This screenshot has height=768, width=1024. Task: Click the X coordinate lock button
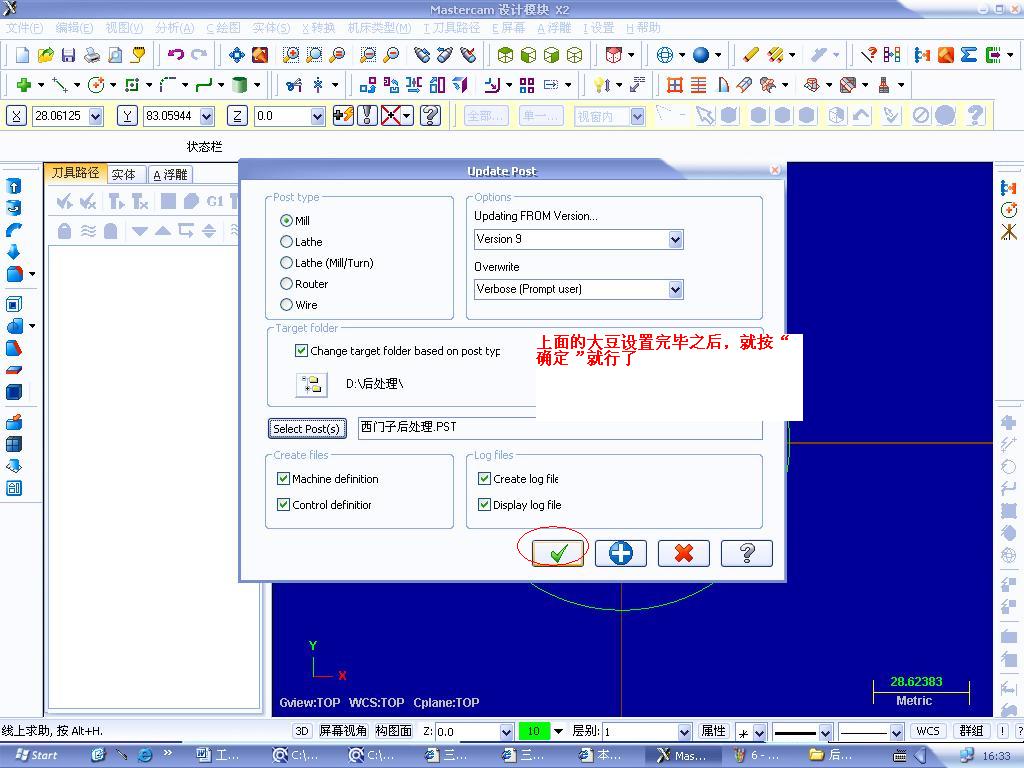(x=16, y=116)
